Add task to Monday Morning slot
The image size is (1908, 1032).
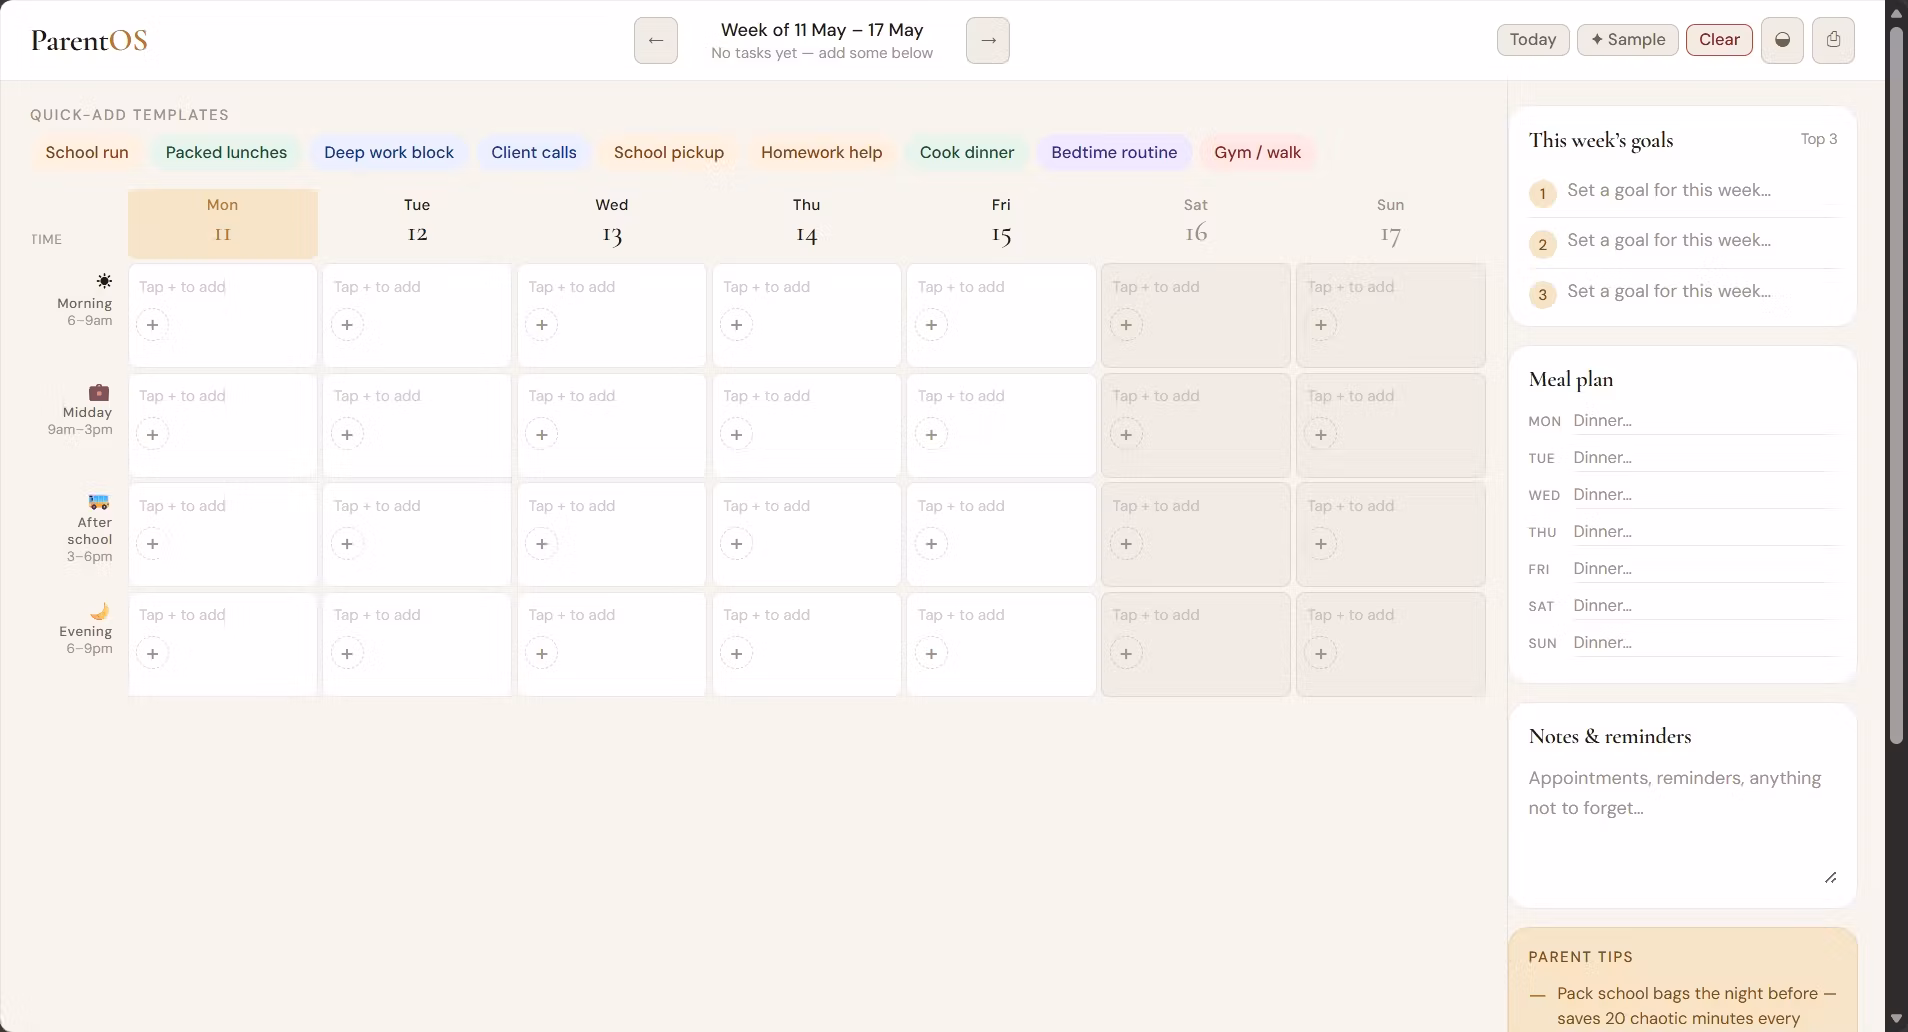(x=152, y=325)
